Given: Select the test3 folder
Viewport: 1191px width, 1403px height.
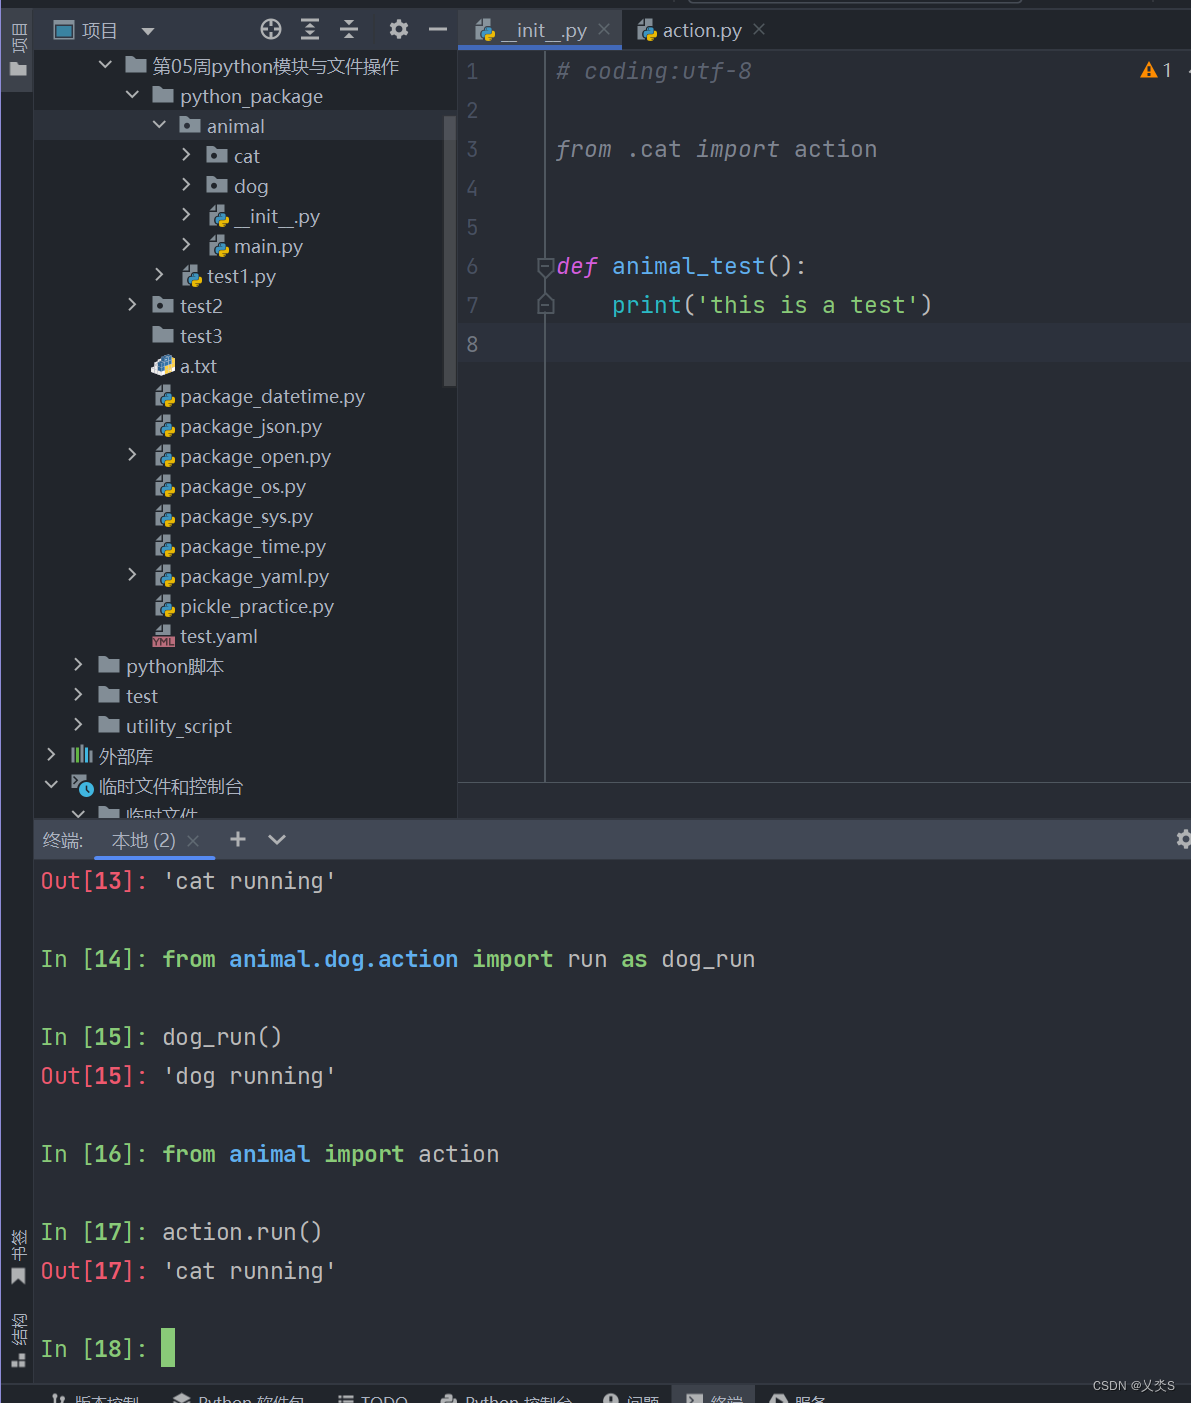Looking at the screenshot, I should (201, 336).
